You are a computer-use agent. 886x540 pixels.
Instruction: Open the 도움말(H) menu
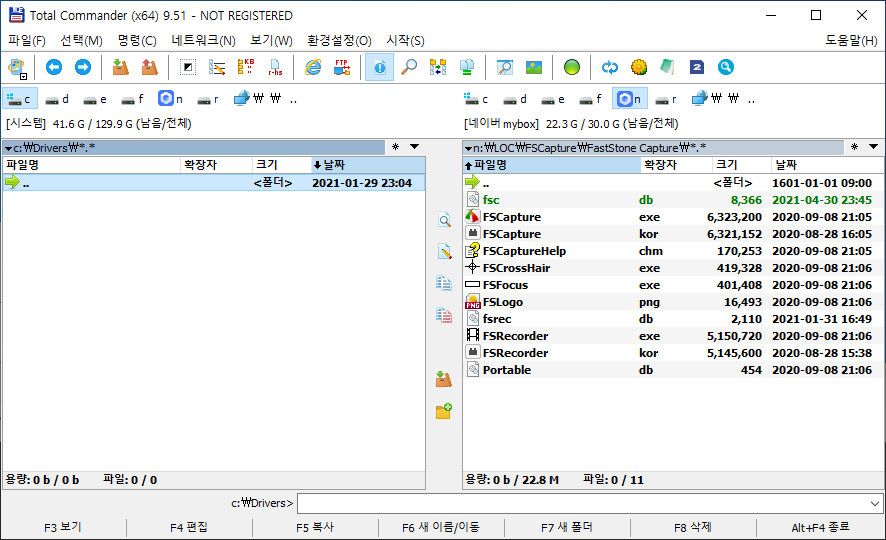[851, 41]
